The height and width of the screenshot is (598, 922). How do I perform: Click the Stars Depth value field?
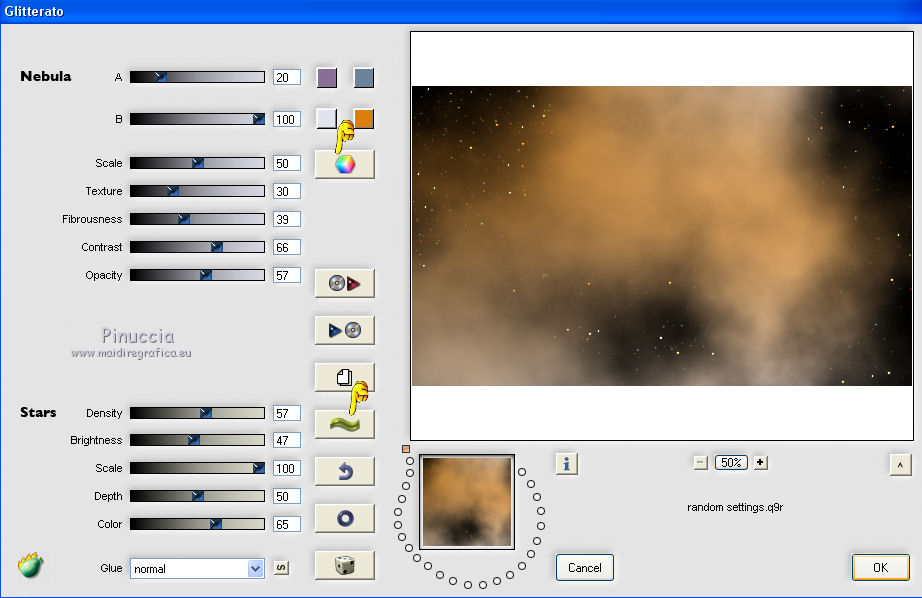point(287,496)
